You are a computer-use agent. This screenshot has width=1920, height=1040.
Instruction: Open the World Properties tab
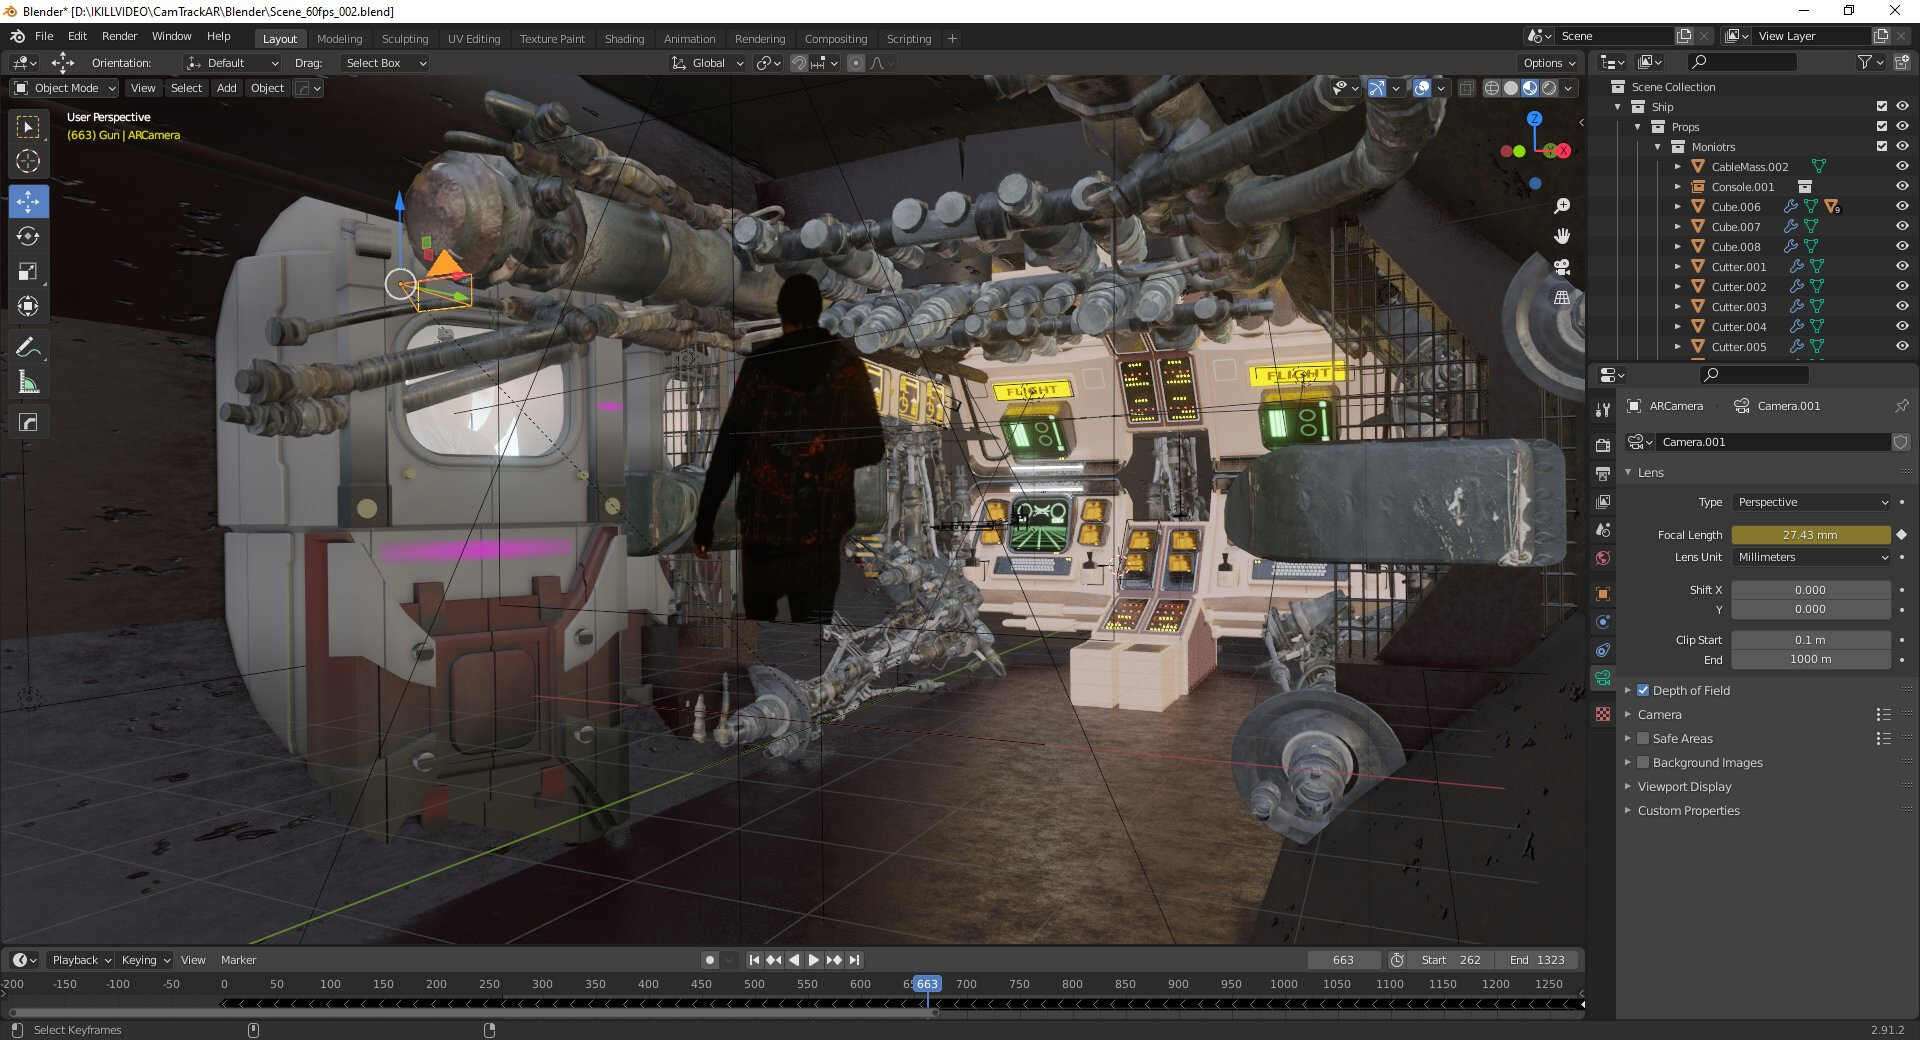(1604, 557)
